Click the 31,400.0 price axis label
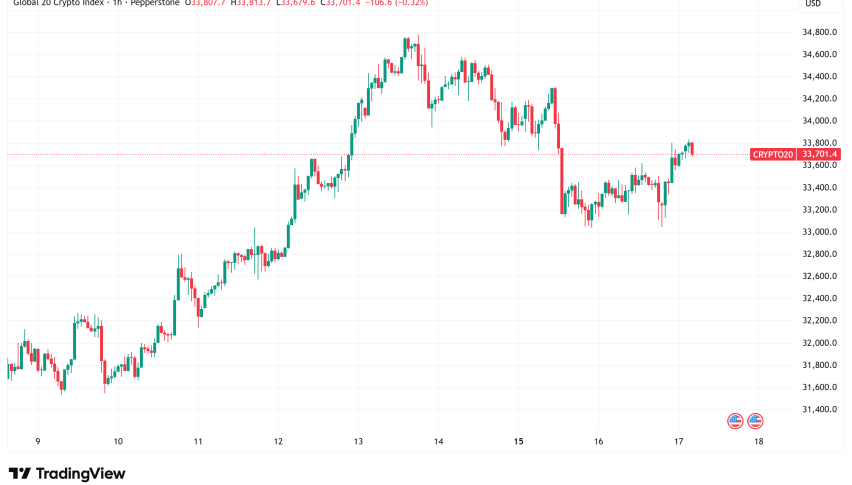Screen dimensions: 852x485 819,410
